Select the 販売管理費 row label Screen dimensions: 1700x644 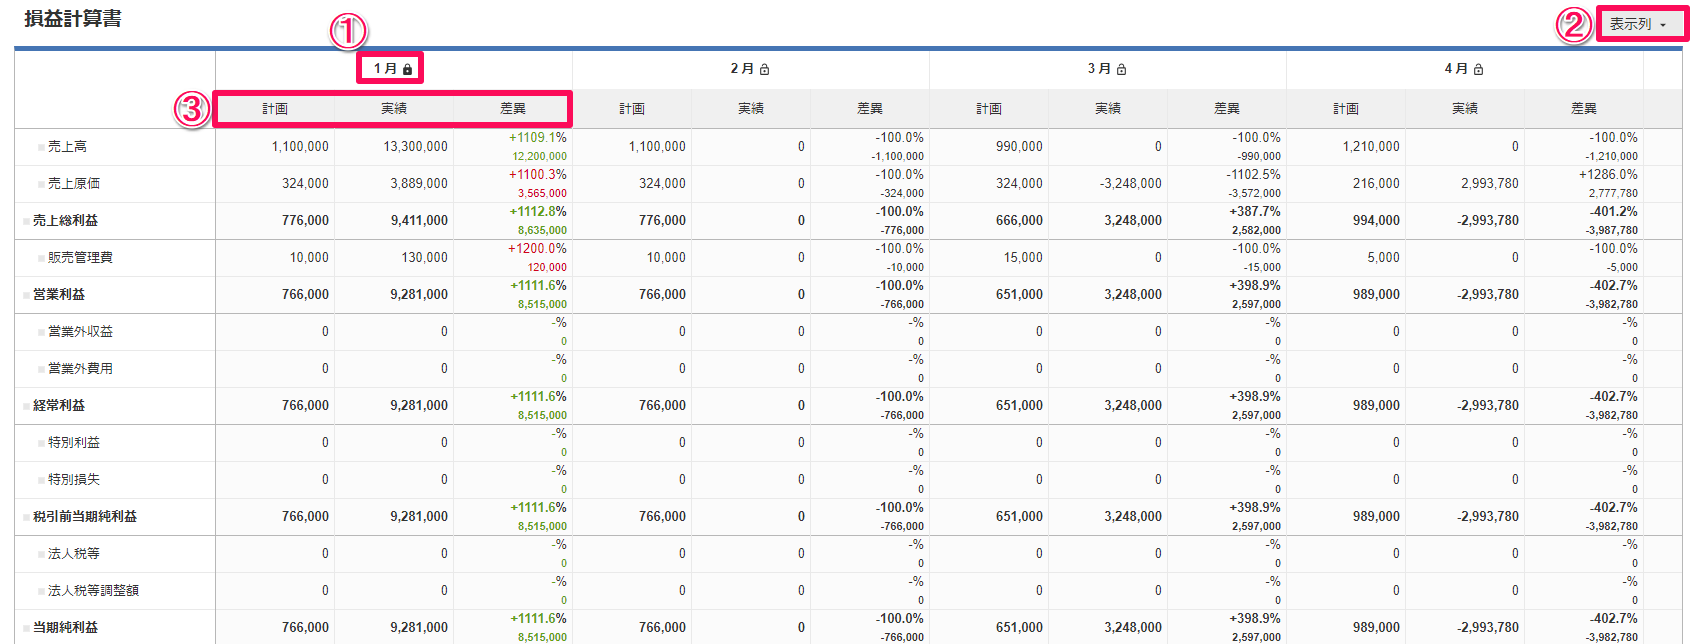click(80, 258)
